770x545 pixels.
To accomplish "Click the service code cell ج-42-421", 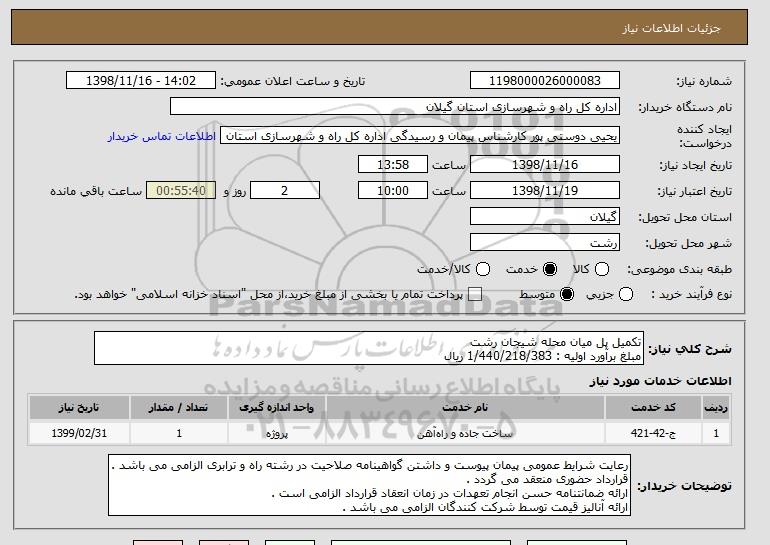I will click(653, 434).
